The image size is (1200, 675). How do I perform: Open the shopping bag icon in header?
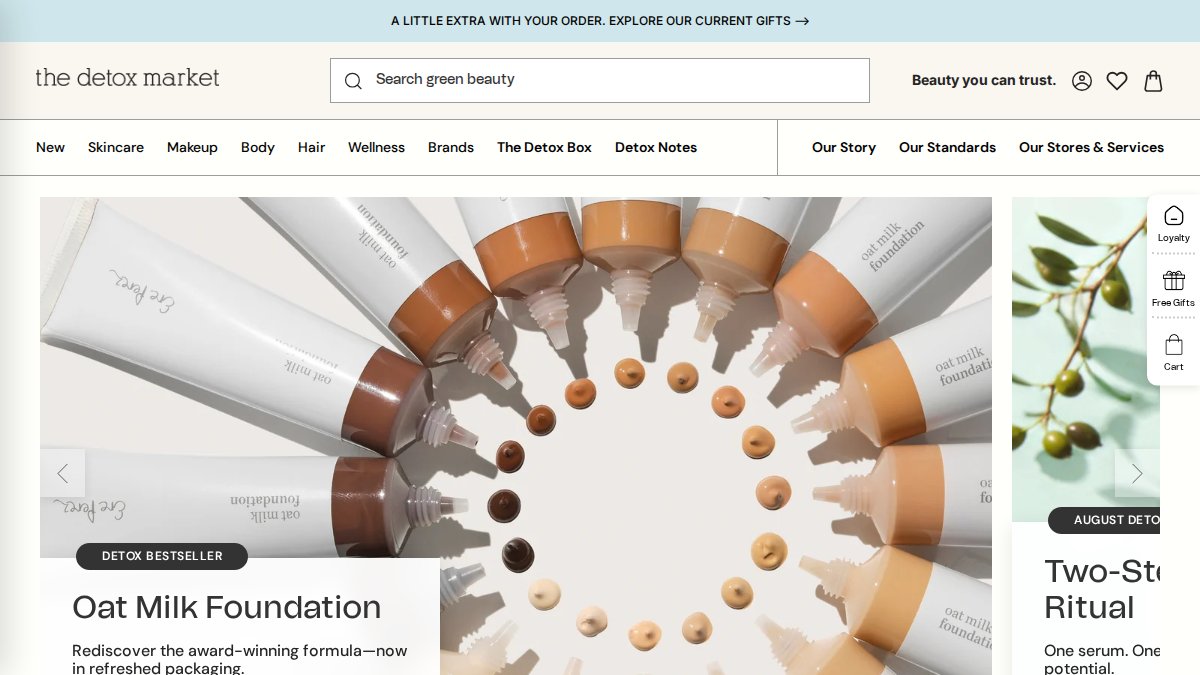[1153, 81]
